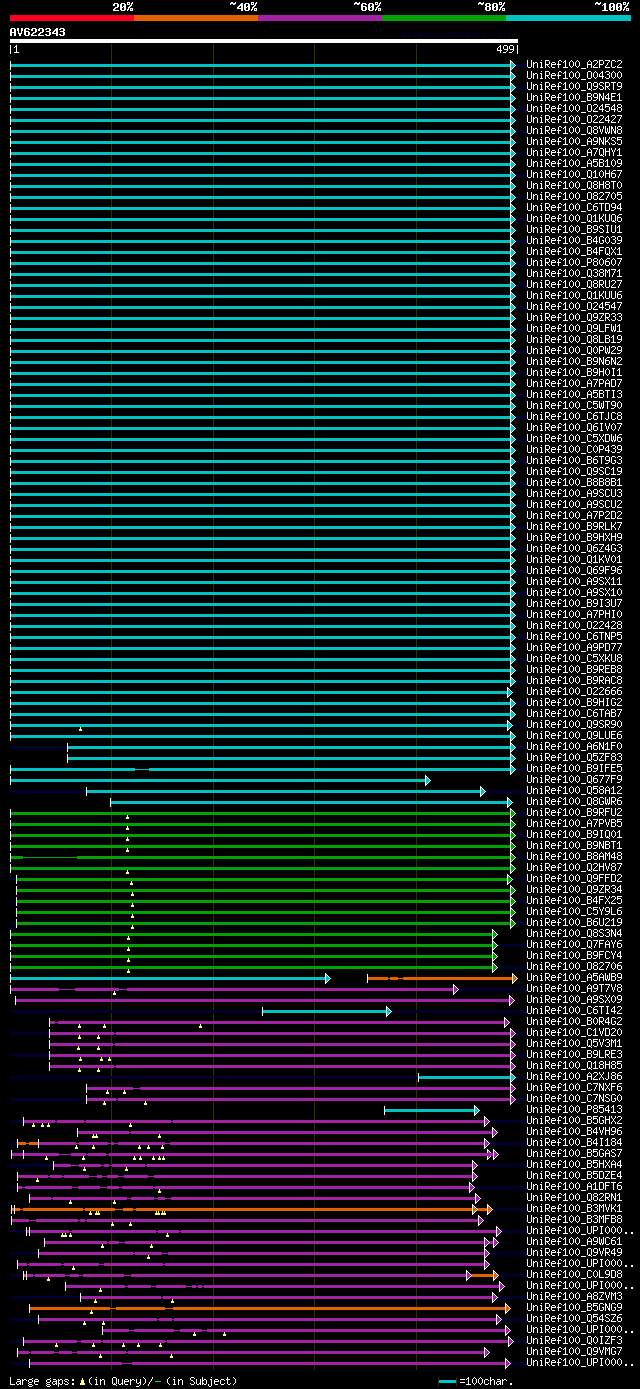Click the orange ~40% identity legend segment

pos(196,17)
